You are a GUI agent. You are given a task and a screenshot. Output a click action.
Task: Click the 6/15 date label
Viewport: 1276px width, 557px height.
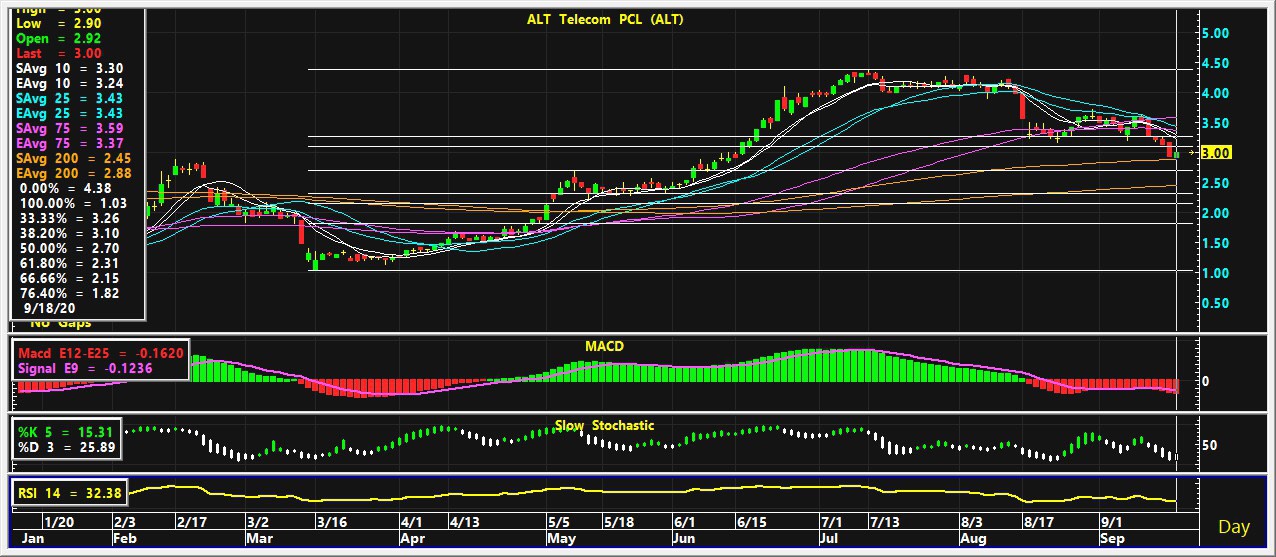pyautogui.click(x=750, y=522)
